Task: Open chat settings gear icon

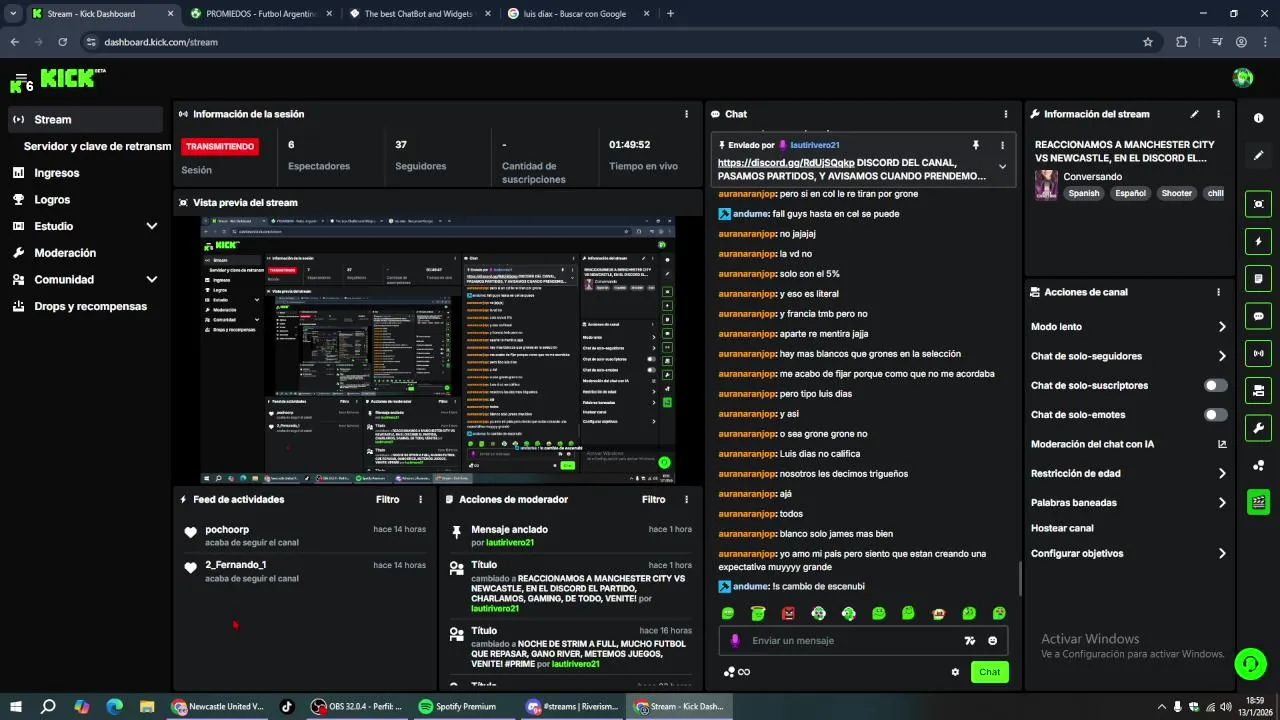Action: point(955,672)
